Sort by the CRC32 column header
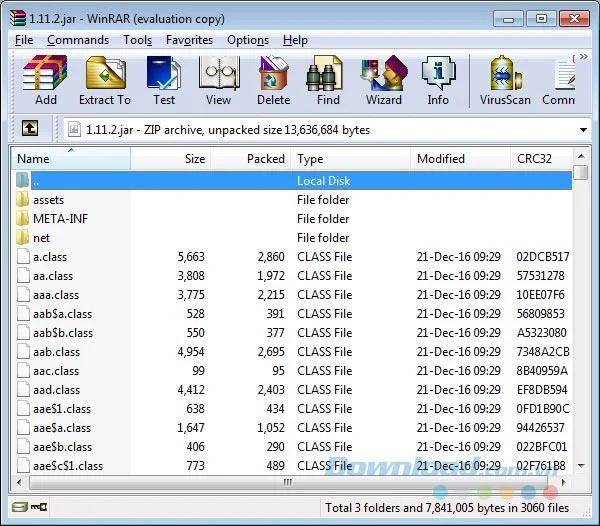This screenshot has height=526, width=600. pyautogui.click(x=541, y=158)
